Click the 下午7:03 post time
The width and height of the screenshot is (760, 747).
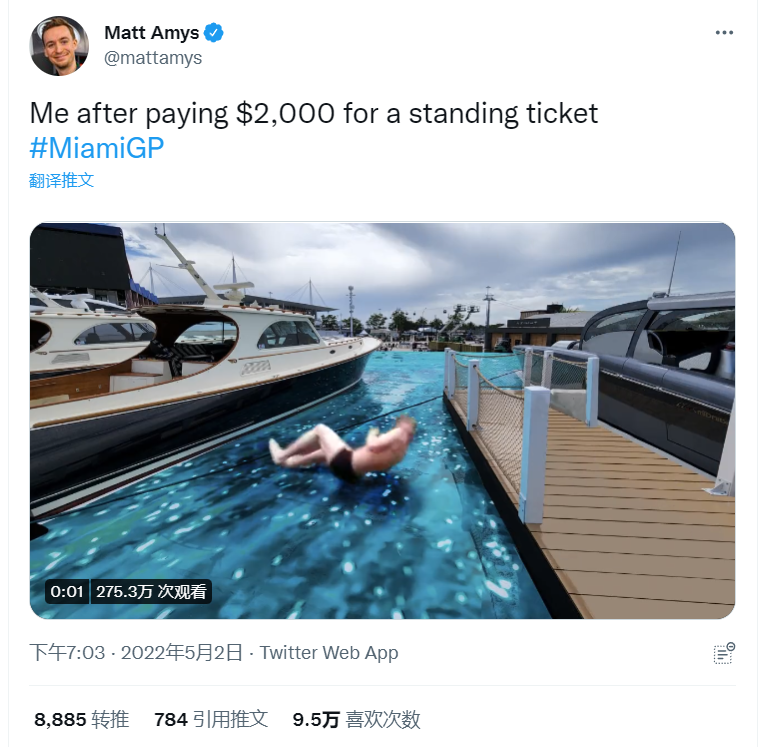click(68, 653)
